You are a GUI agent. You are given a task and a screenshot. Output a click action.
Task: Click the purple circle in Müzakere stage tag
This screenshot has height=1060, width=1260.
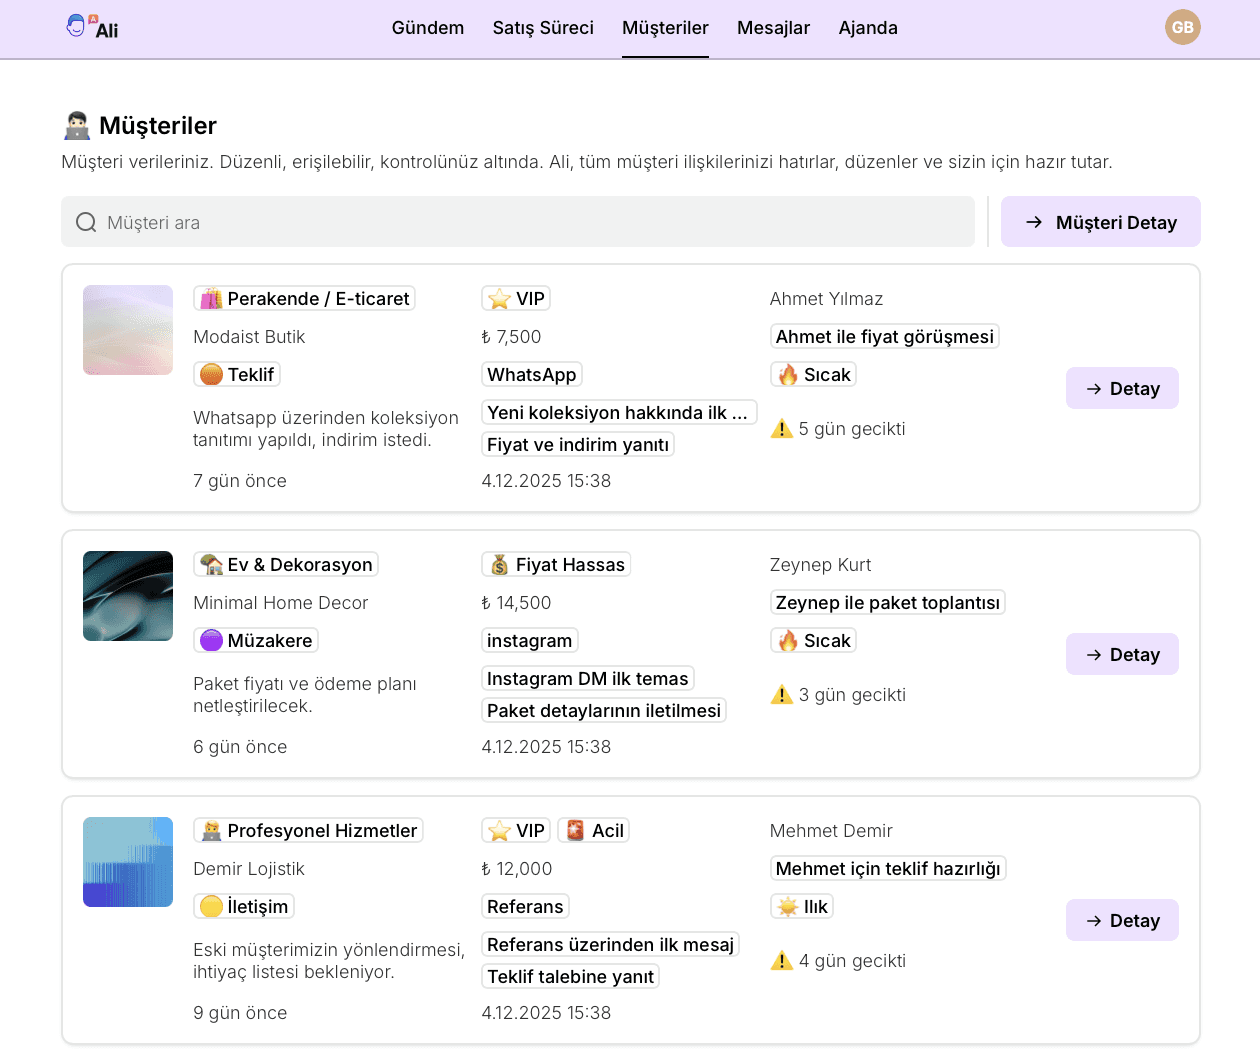click(211, 641)
